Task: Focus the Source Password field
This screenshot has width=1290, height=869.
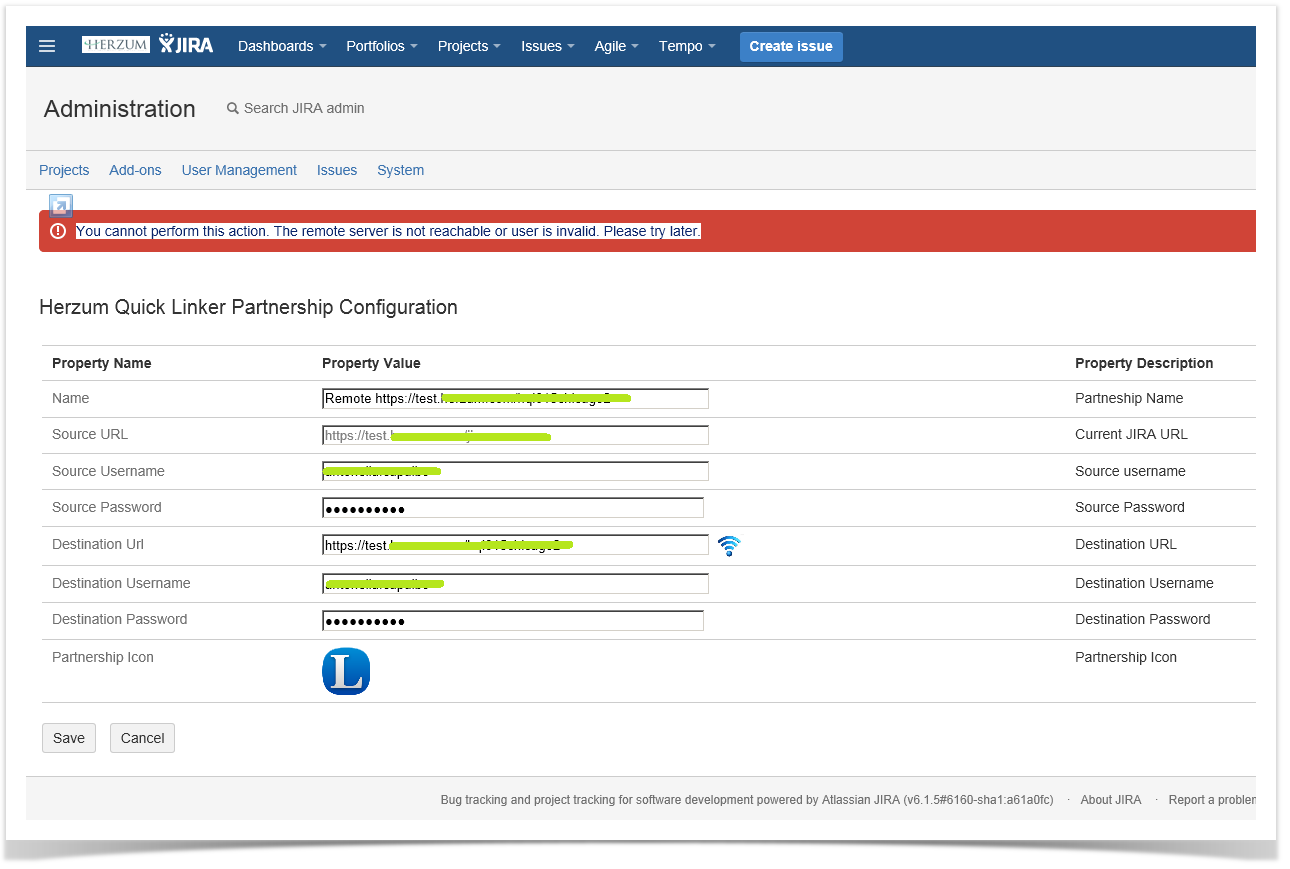Action: [x=513, y=508]
